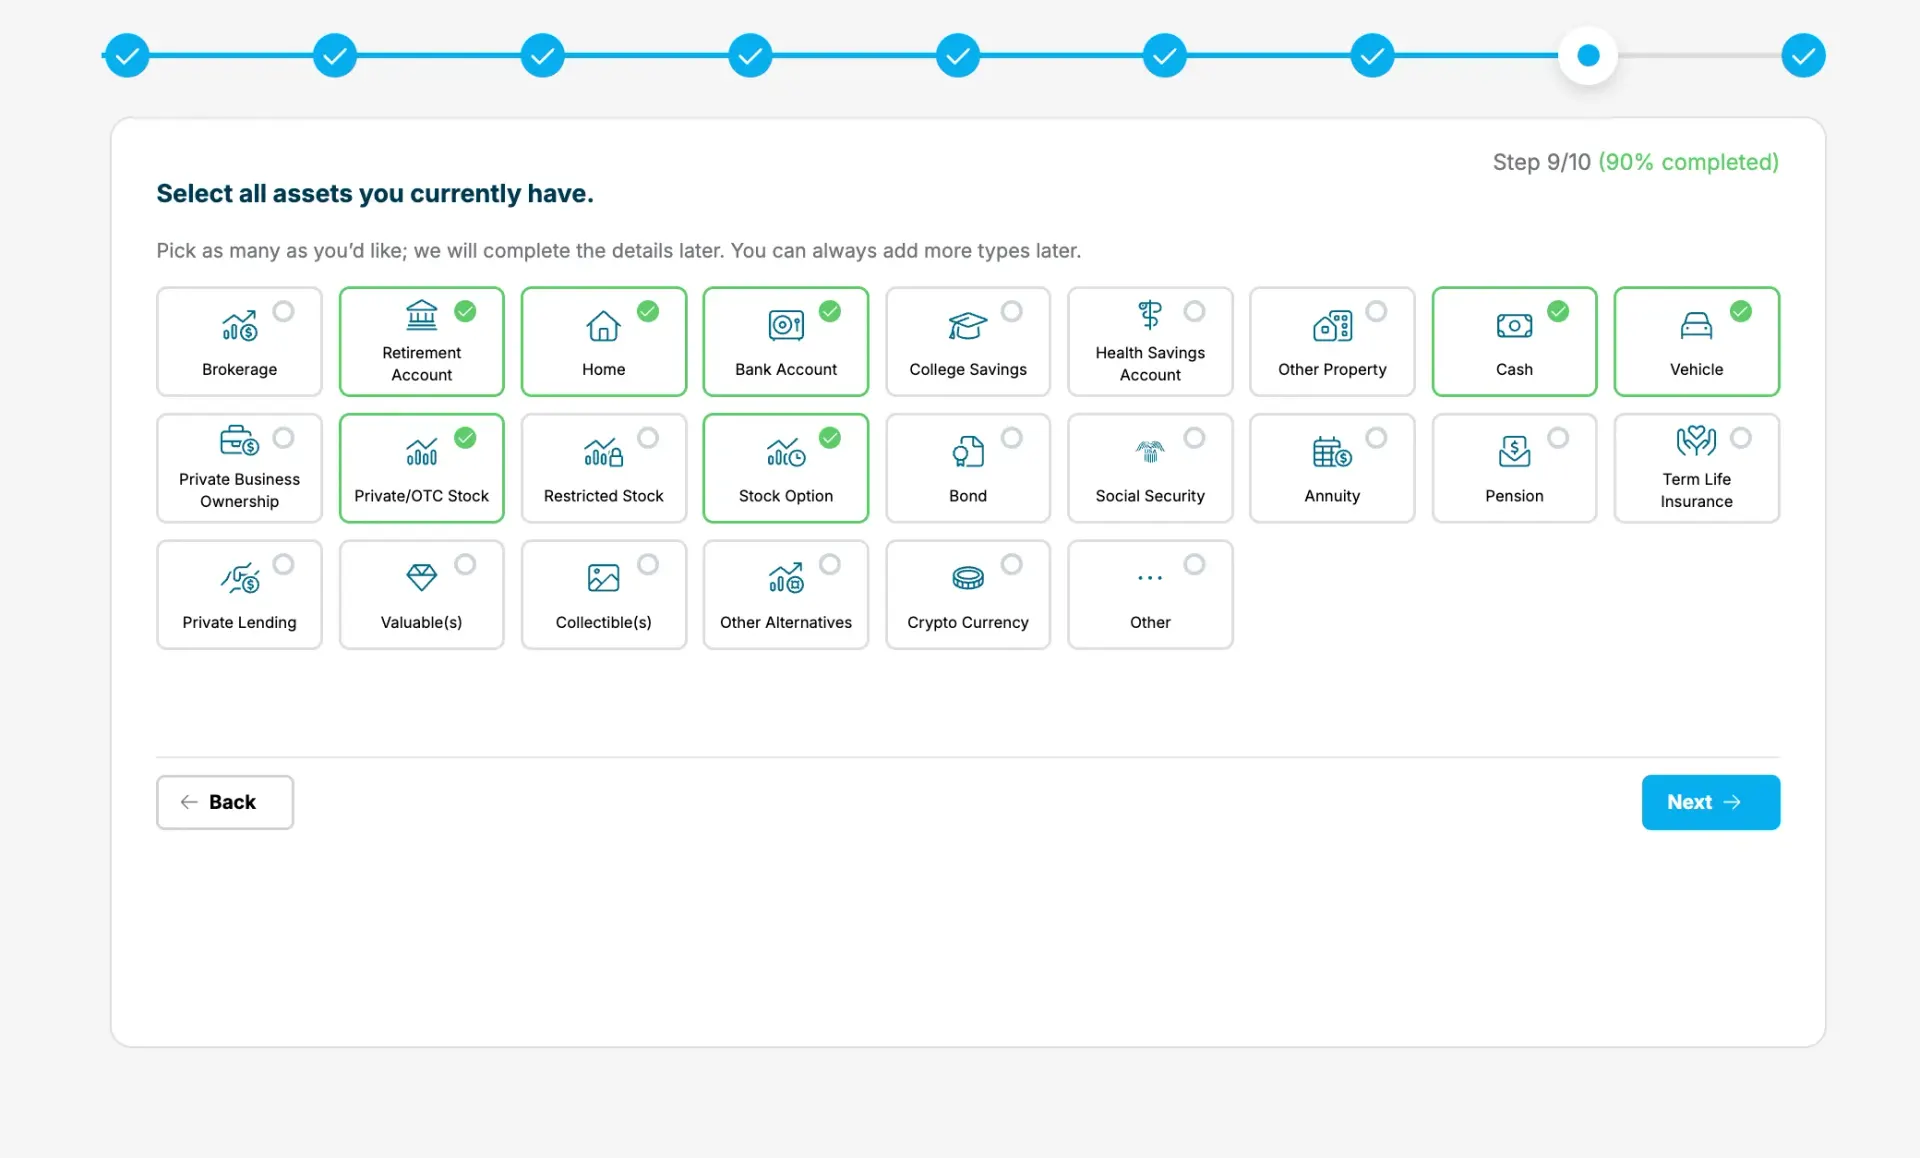Image resolution: width=1920 pixels, height=1158 pixels.
Task: Click the Vehicle car icon
Action: coord(1696,326)
